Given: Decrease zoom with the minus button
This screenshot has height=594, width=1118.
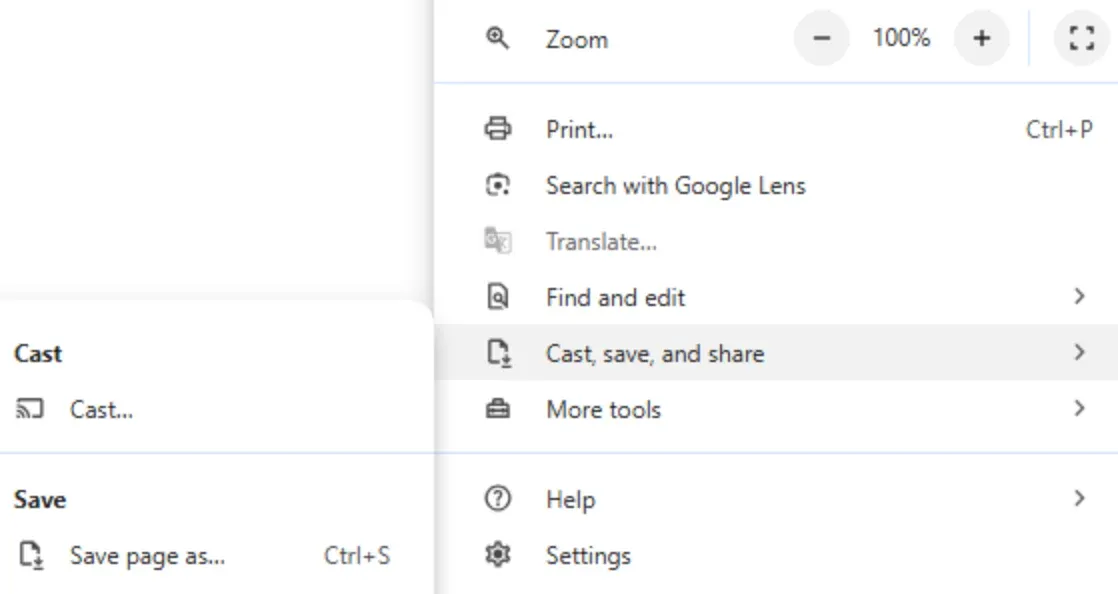Looking at the screenshot, I should click(822, 39).
